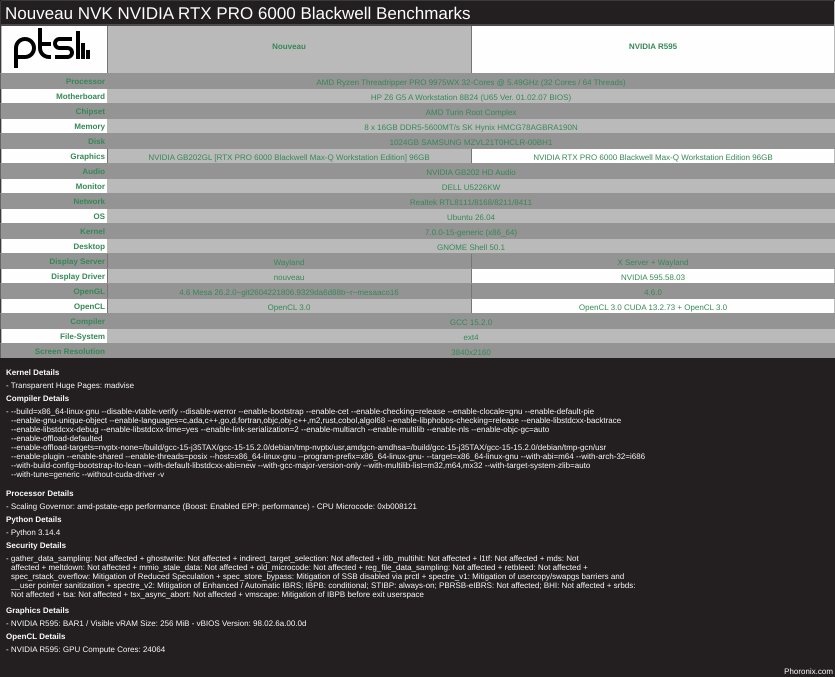Click the OpenCL 3.0 CUDA 13.2.73 value
The height and width of the screenshot is (677, 835).
(x=652, y=307)
